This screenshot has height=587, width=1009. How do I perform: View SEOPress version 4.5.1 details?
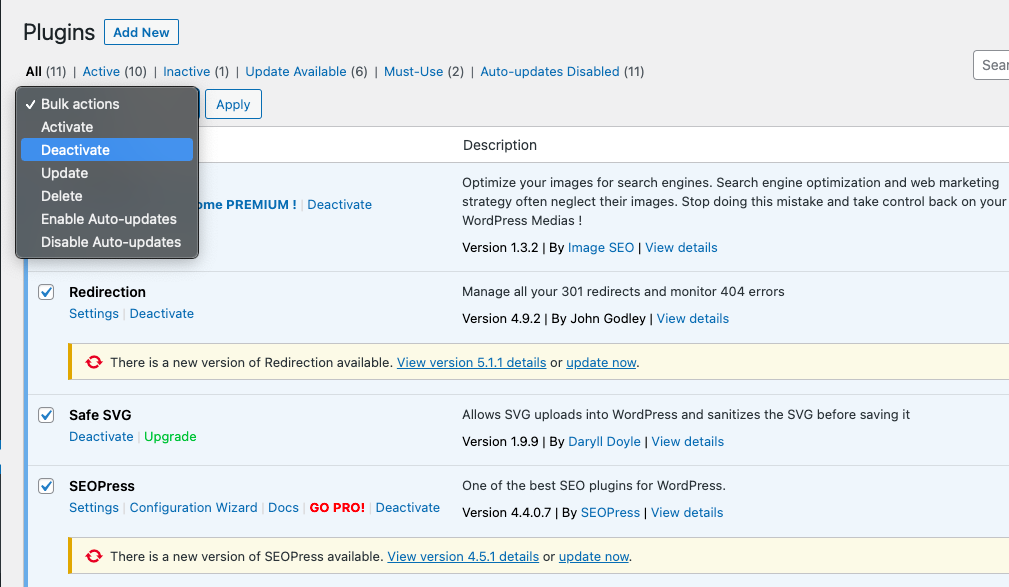463,556
